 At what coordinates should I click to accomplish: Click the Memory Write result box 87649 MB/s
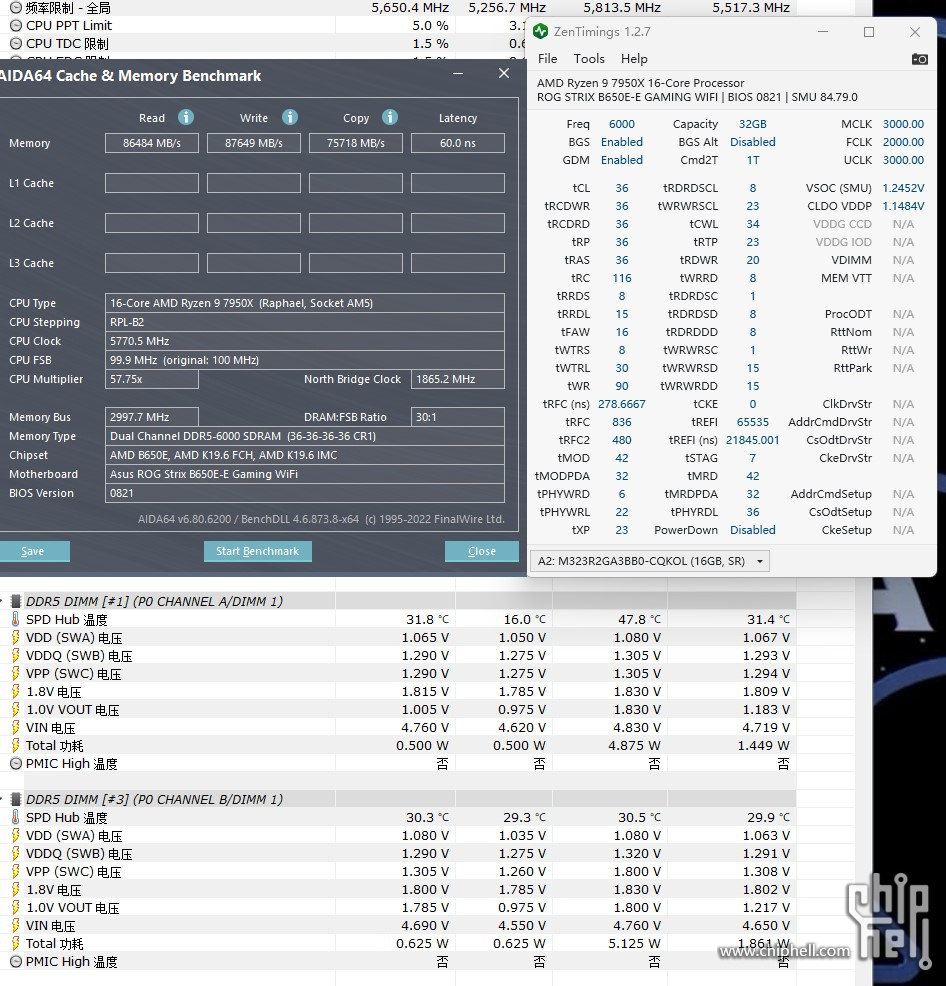tap(254, 143)
